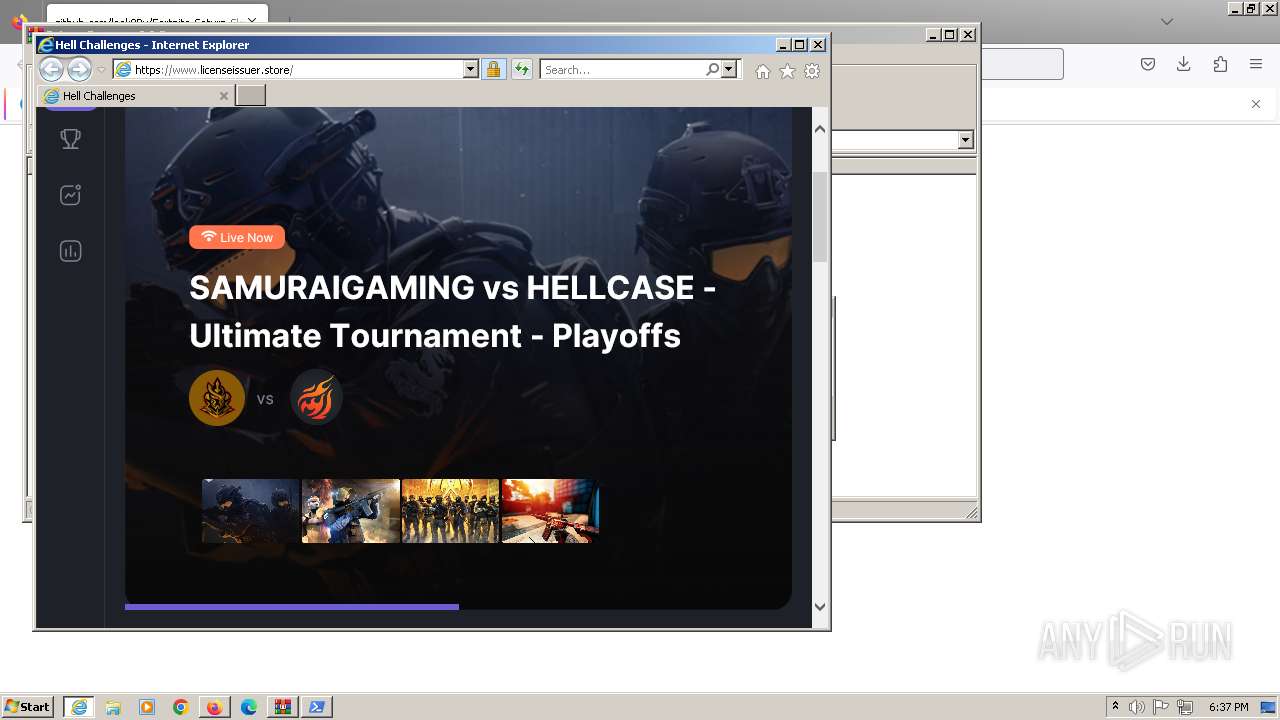Open the bar statistics sidebar icon
This screenshot has height=720, width=1280.
click(70, 251)
